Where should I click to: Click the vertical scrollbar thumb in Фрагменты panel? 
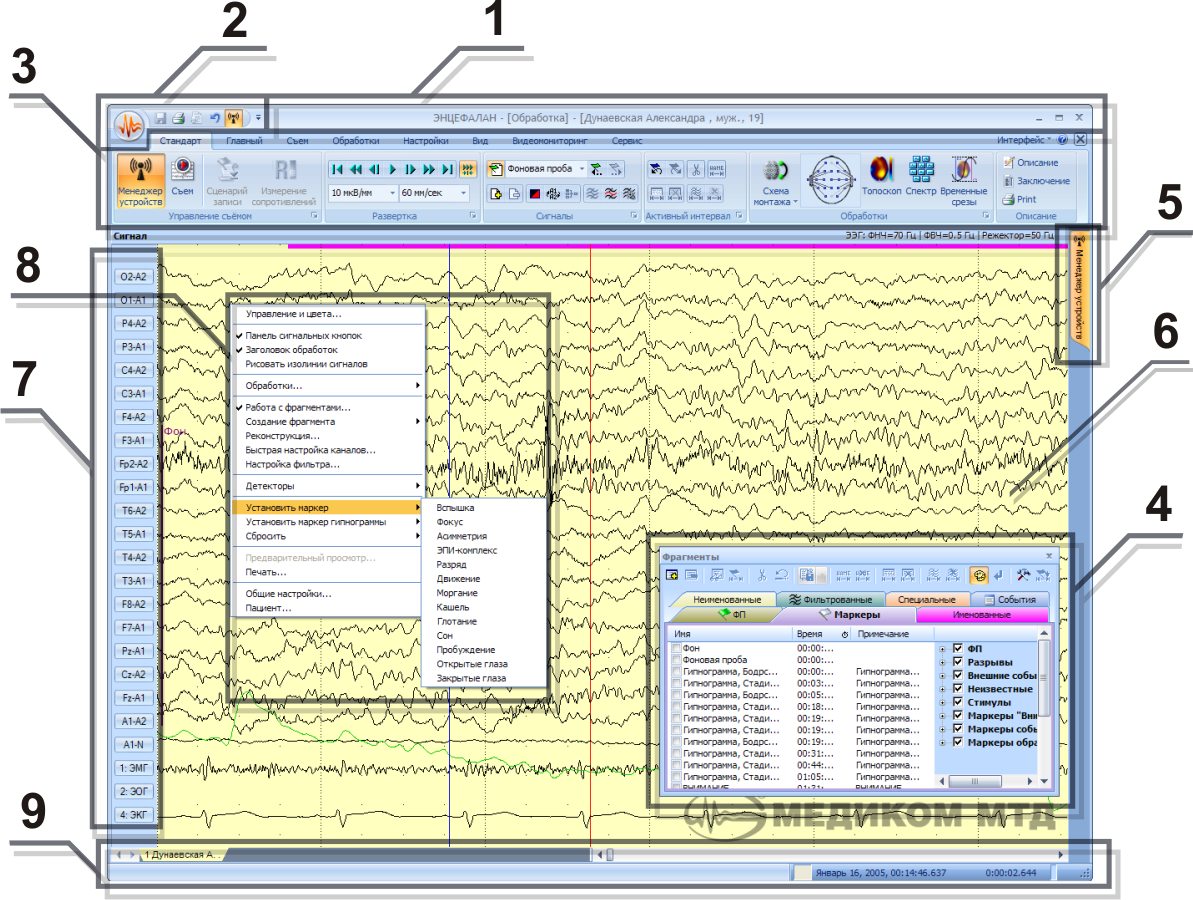(x=1044, y=677)
